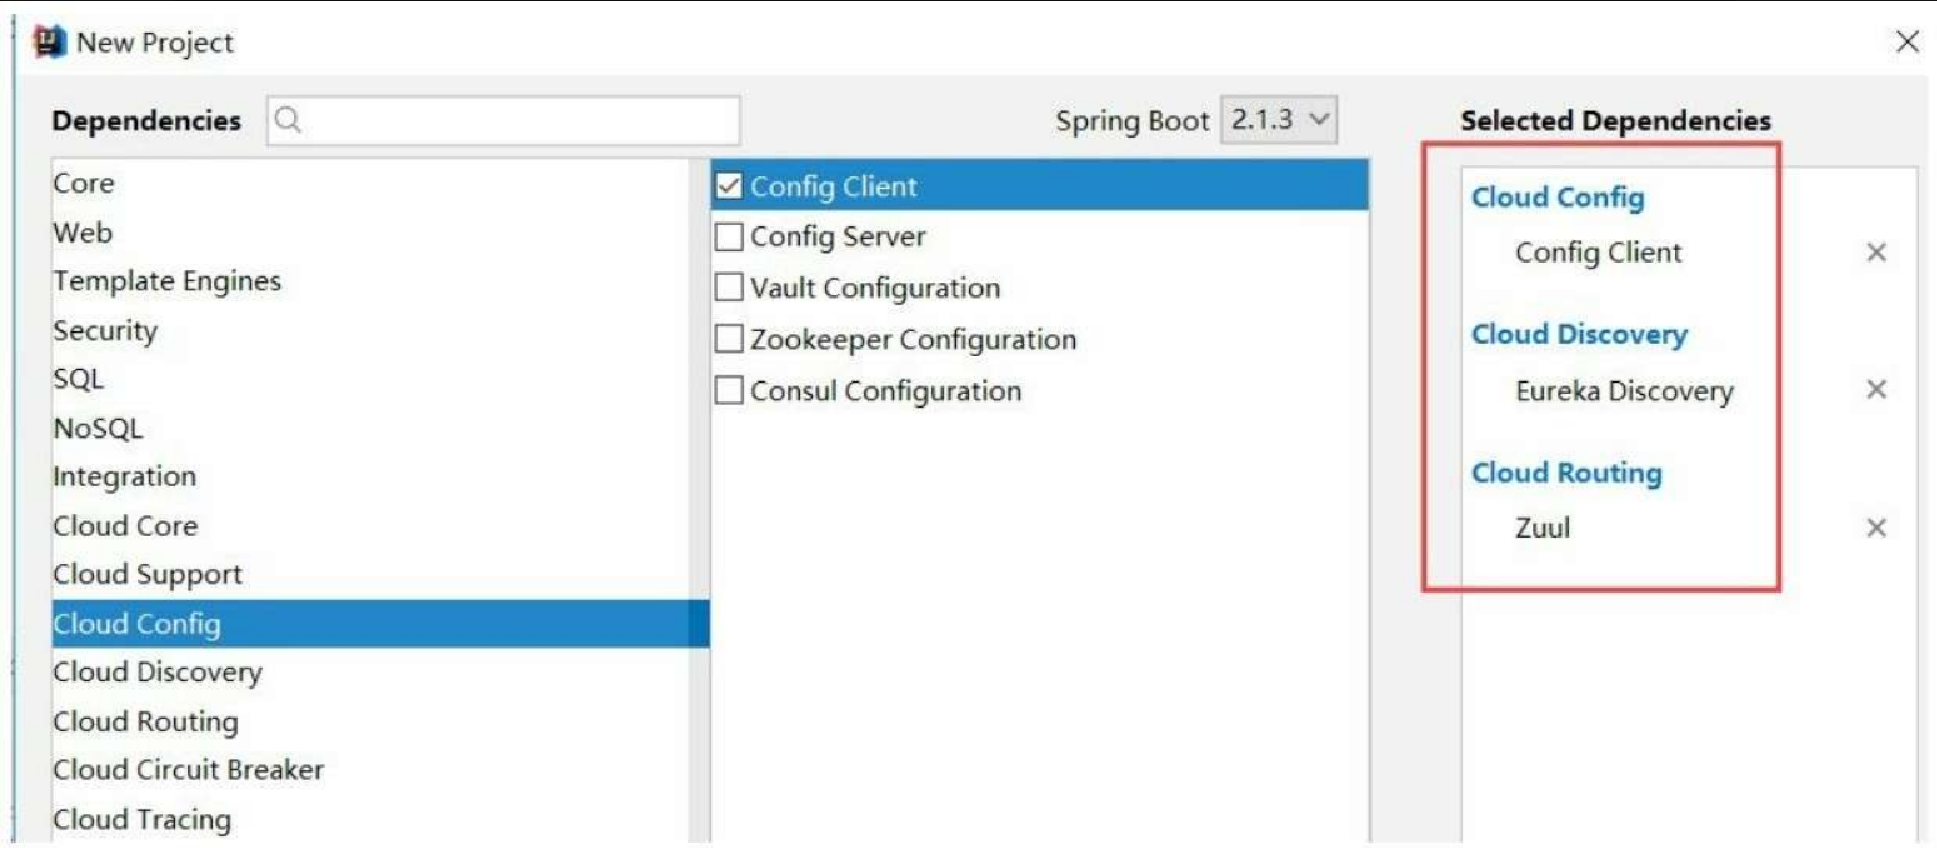Remove Config Client from selected dependencies
The image size is (1937, 848).
point(1876,252)
